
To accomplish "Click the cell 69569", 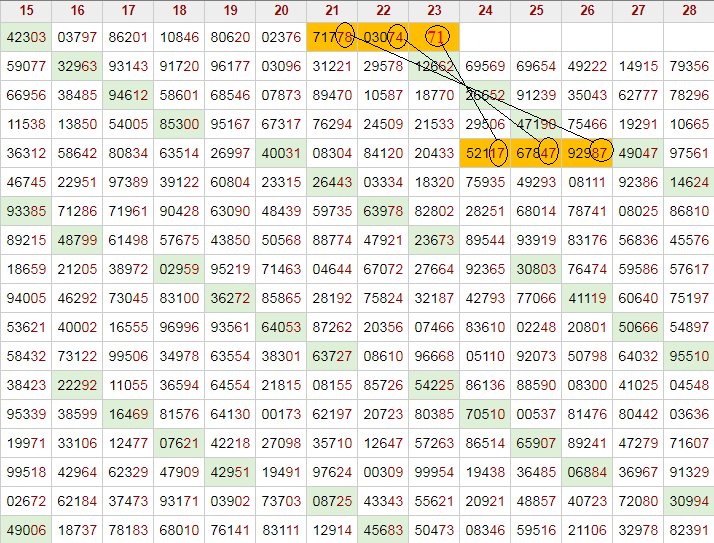I will 485,66.
